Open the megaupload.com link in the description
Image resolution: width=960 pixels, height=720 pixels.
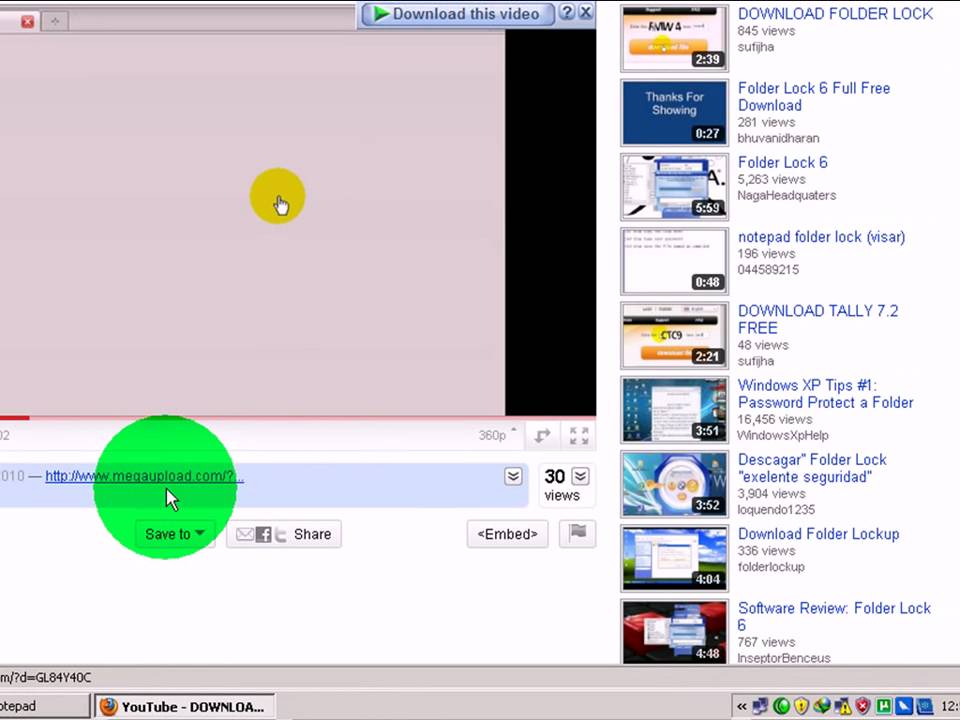pos(144,476)
